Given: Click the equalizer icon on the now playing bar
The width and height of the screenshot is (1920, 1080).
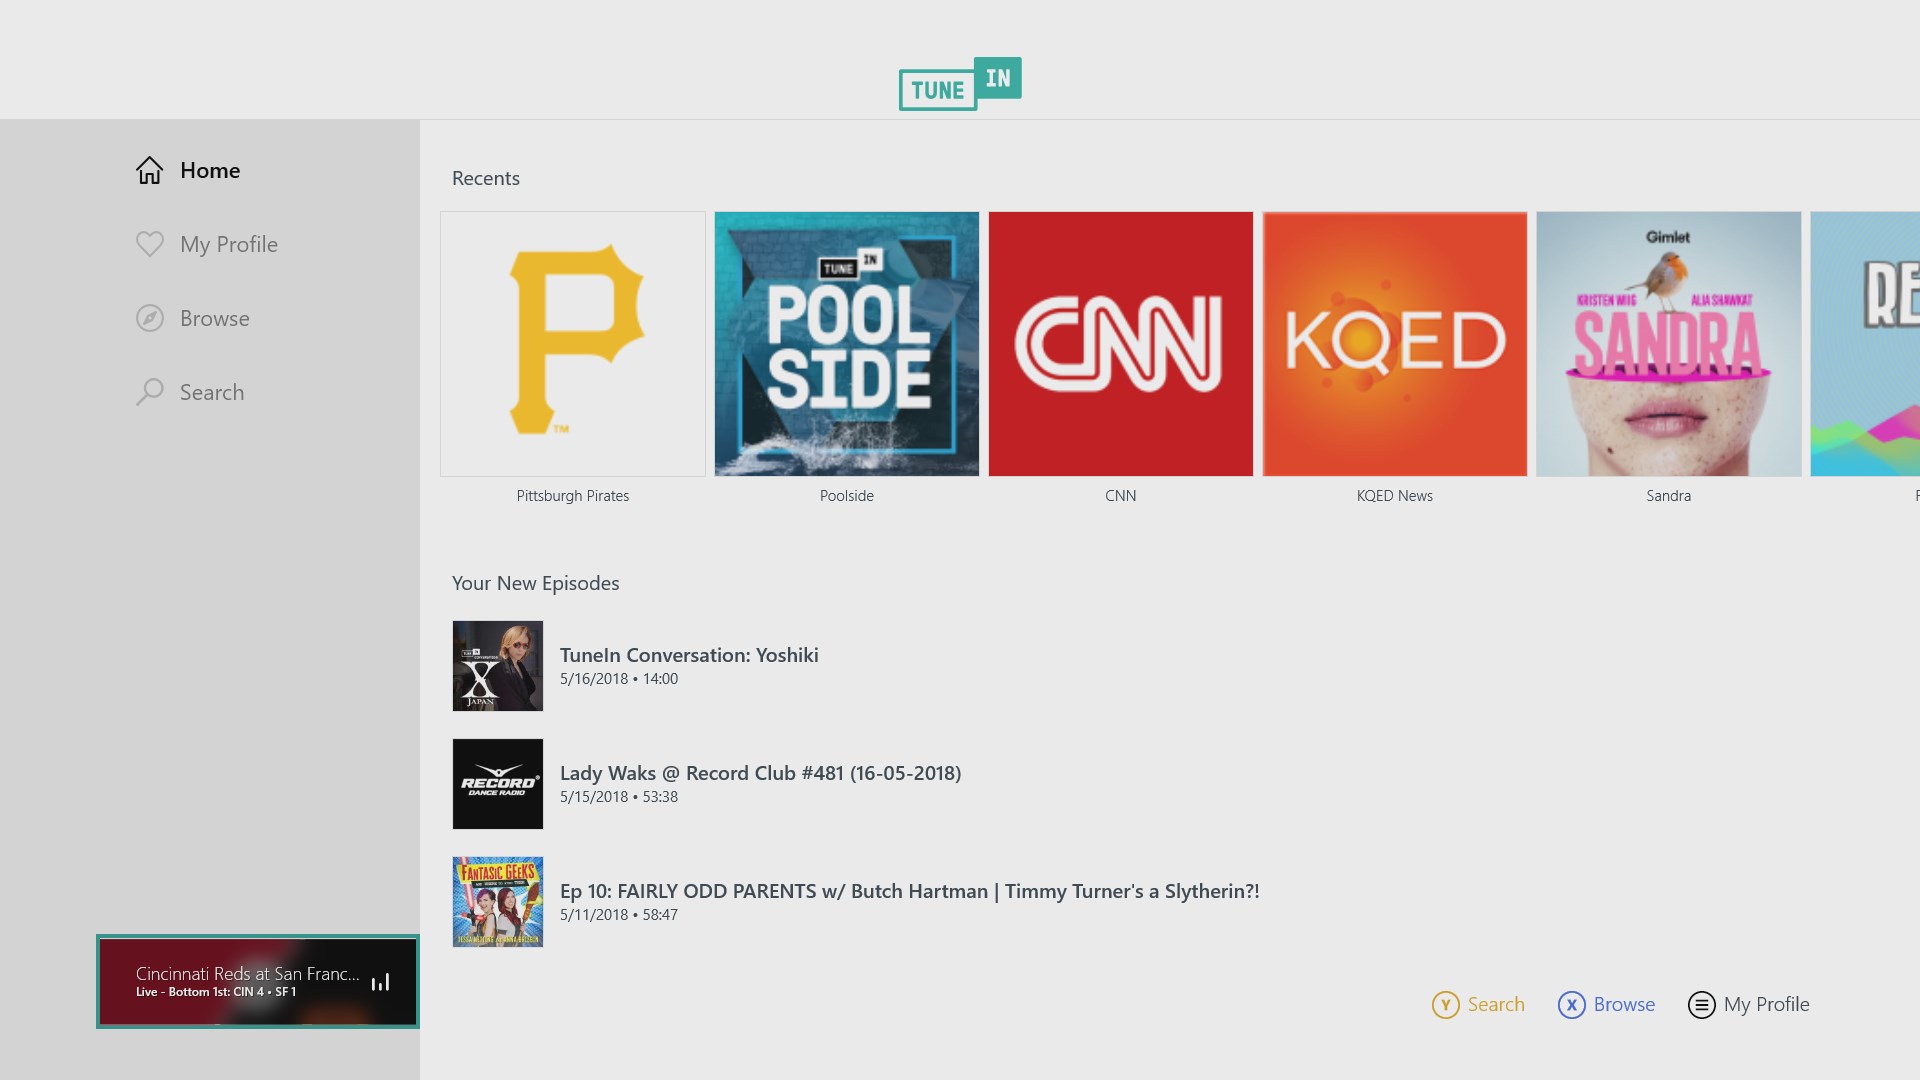Looking at the screenshot, I should click(x=381, y=982).
